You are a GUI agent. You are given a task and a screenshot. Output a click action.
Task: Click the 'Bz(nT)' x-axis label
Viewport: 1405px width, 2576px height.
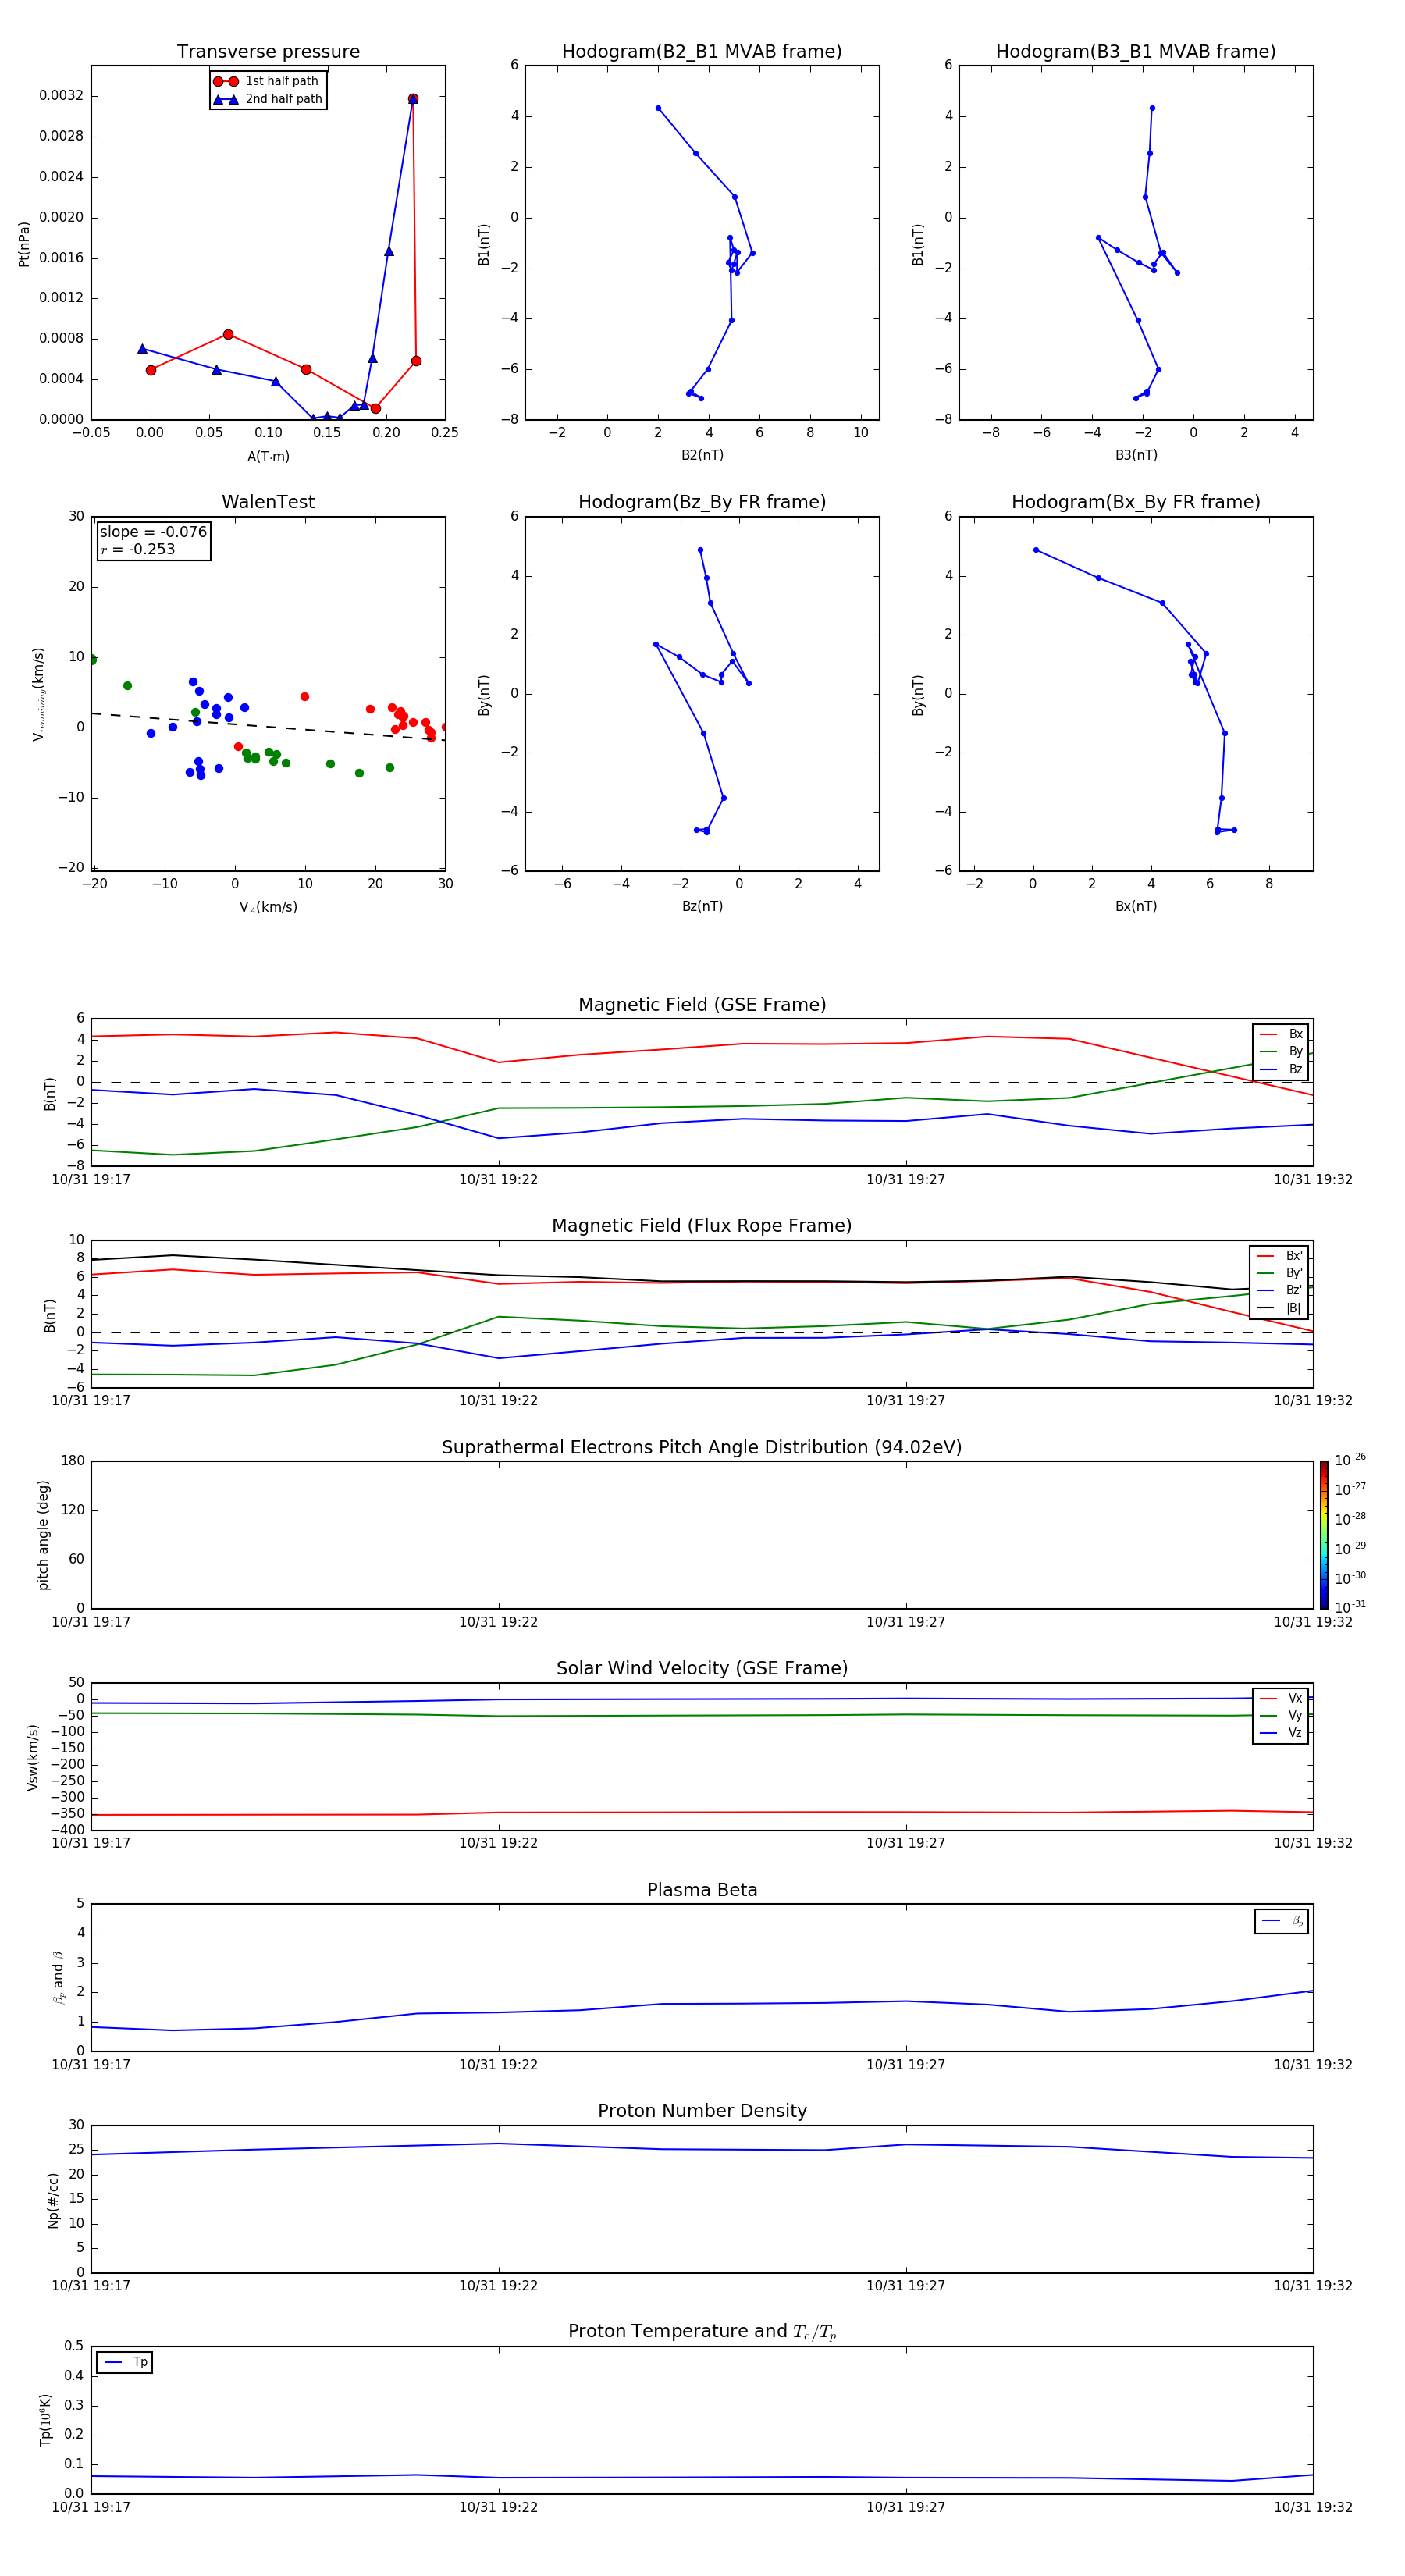tap(702, 906)
